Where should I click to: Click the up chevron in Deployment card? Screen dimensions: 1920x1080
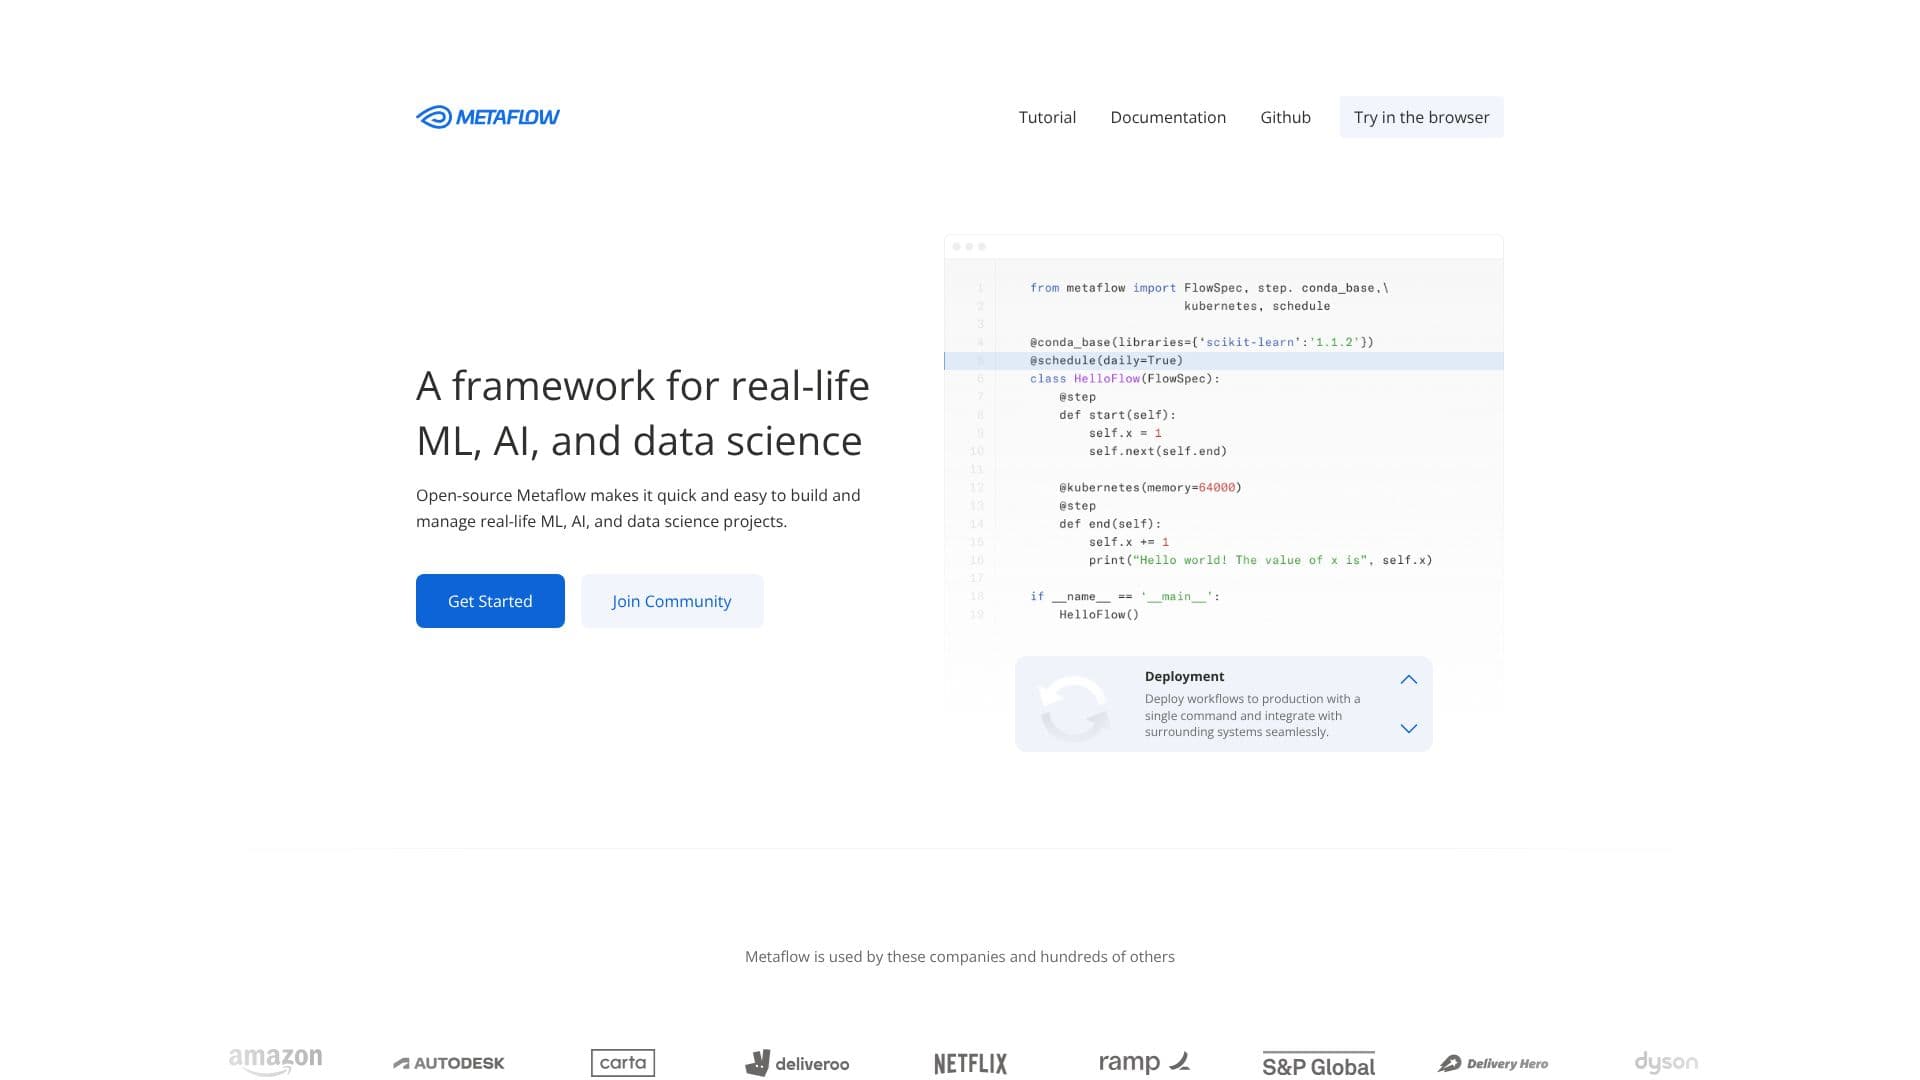click(1408, 680)
